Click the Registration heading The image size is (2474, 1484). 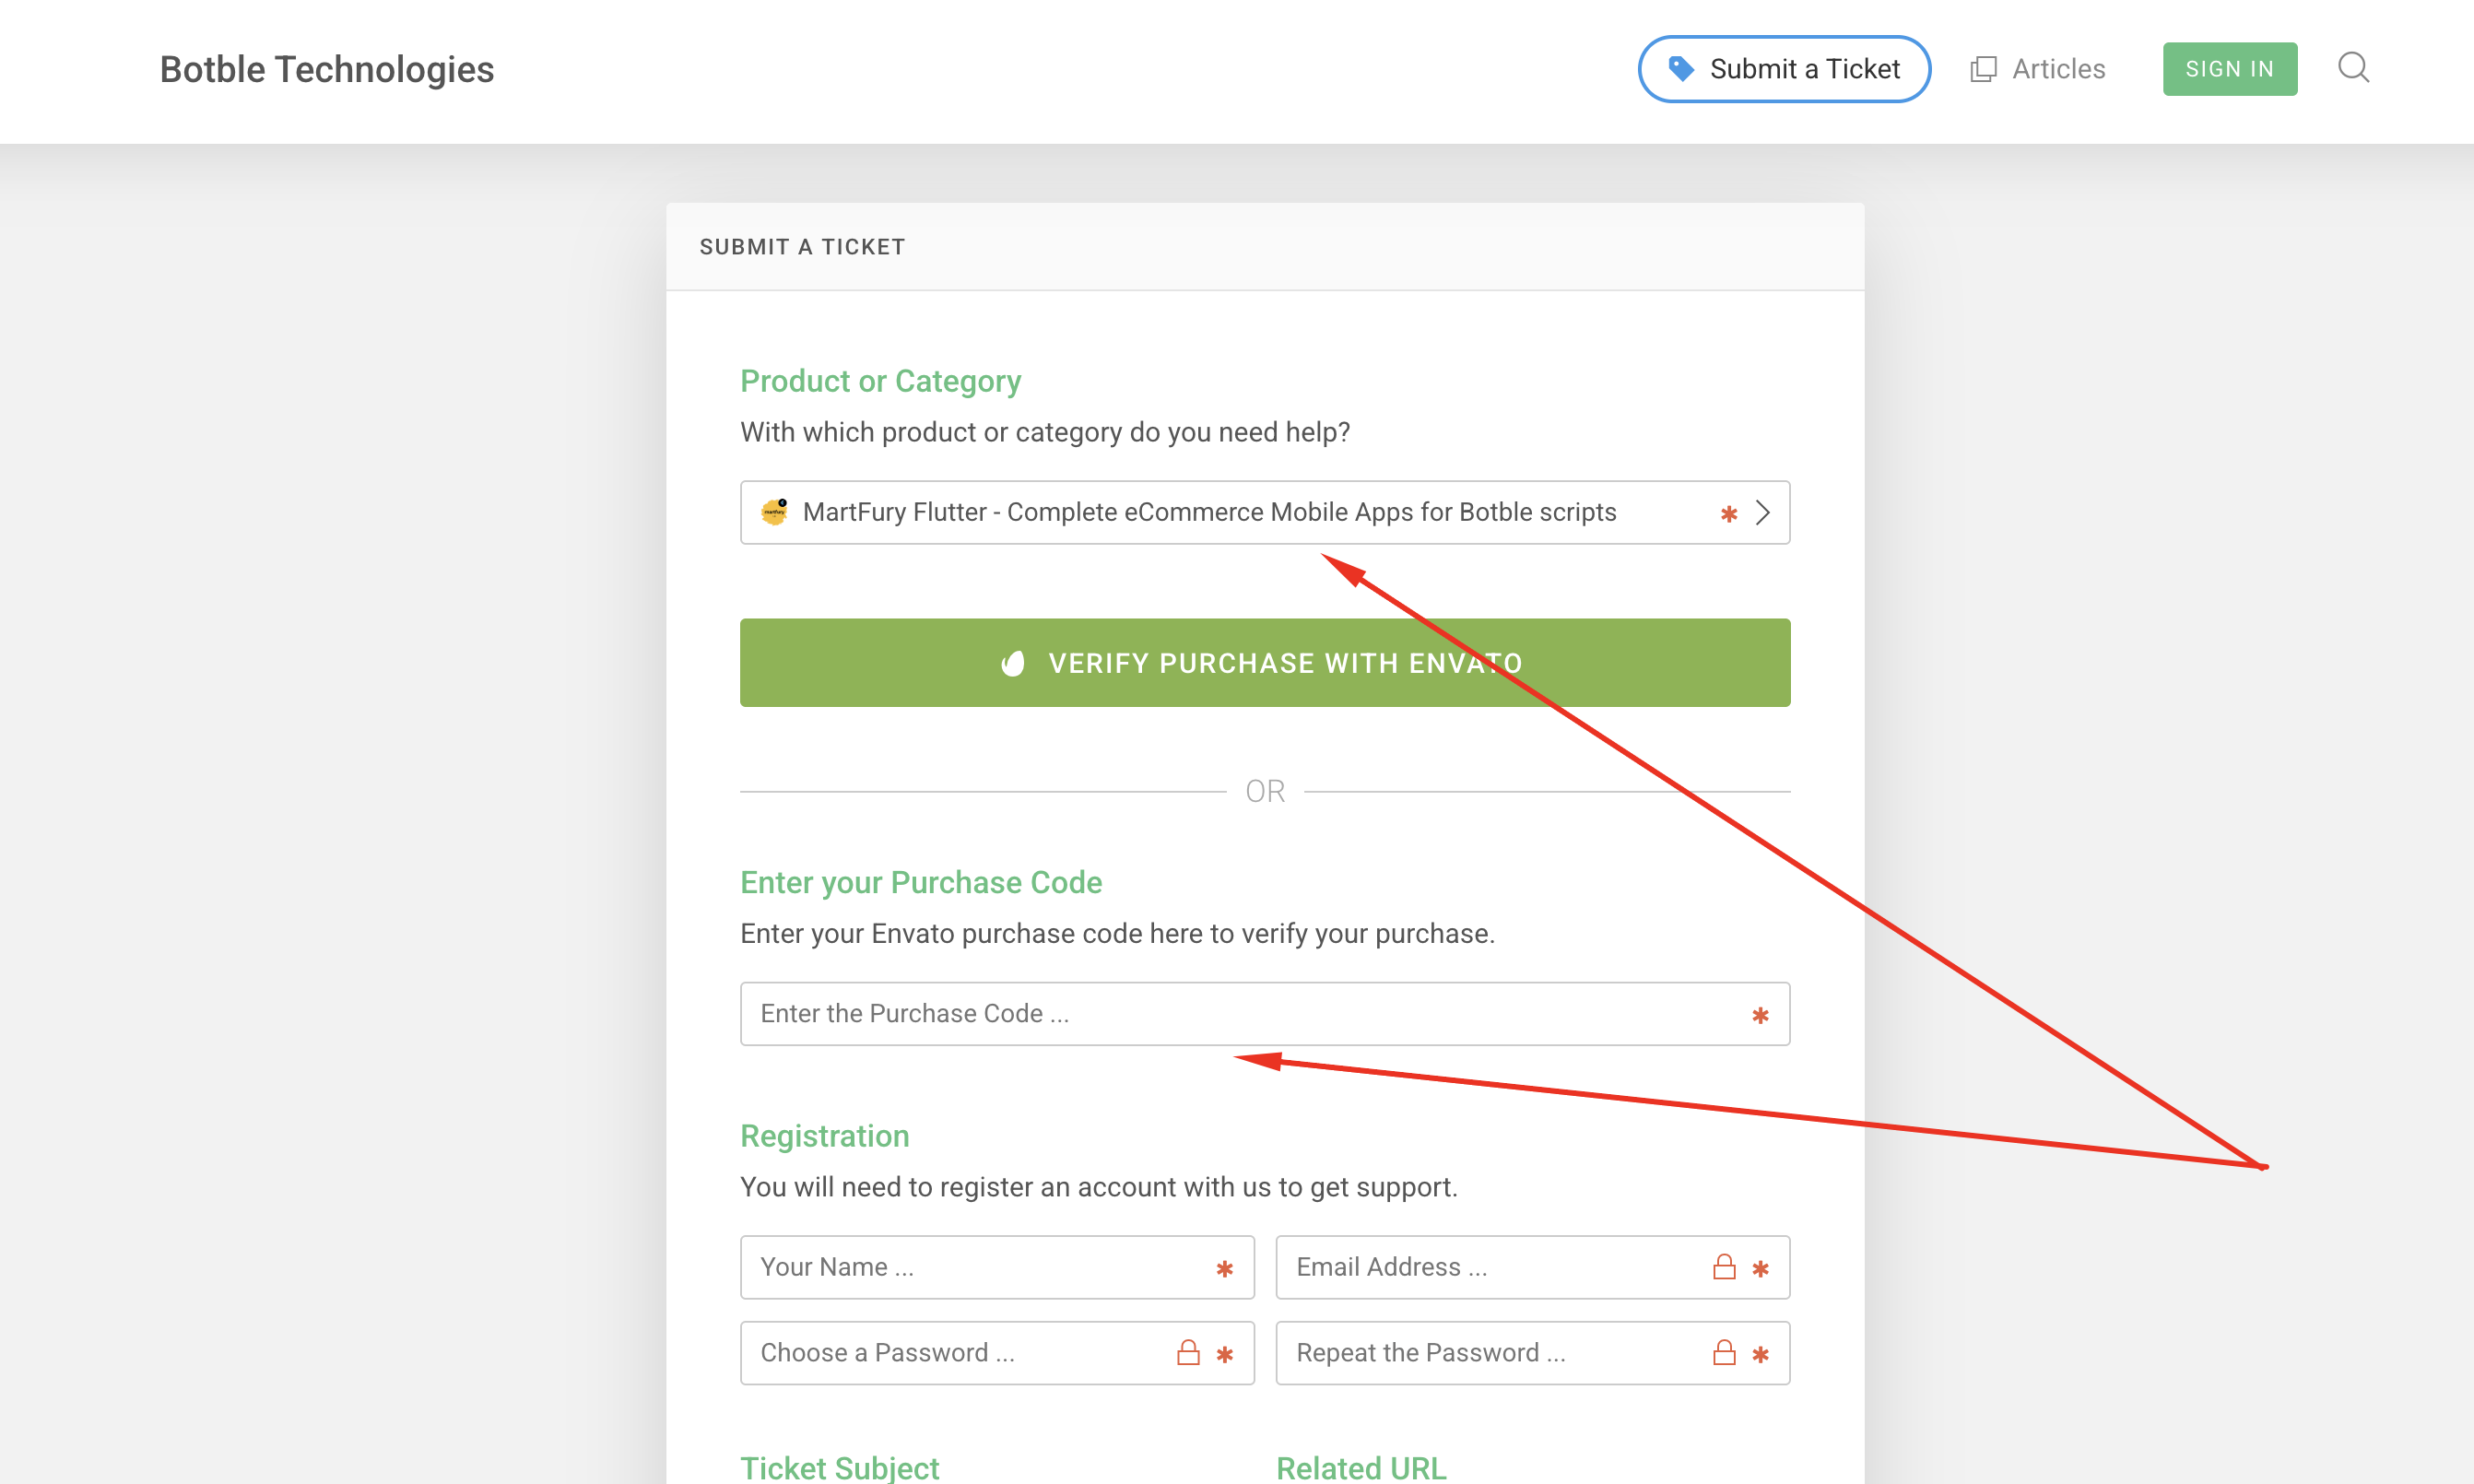pyautogui.click(x=825, y=1136)
